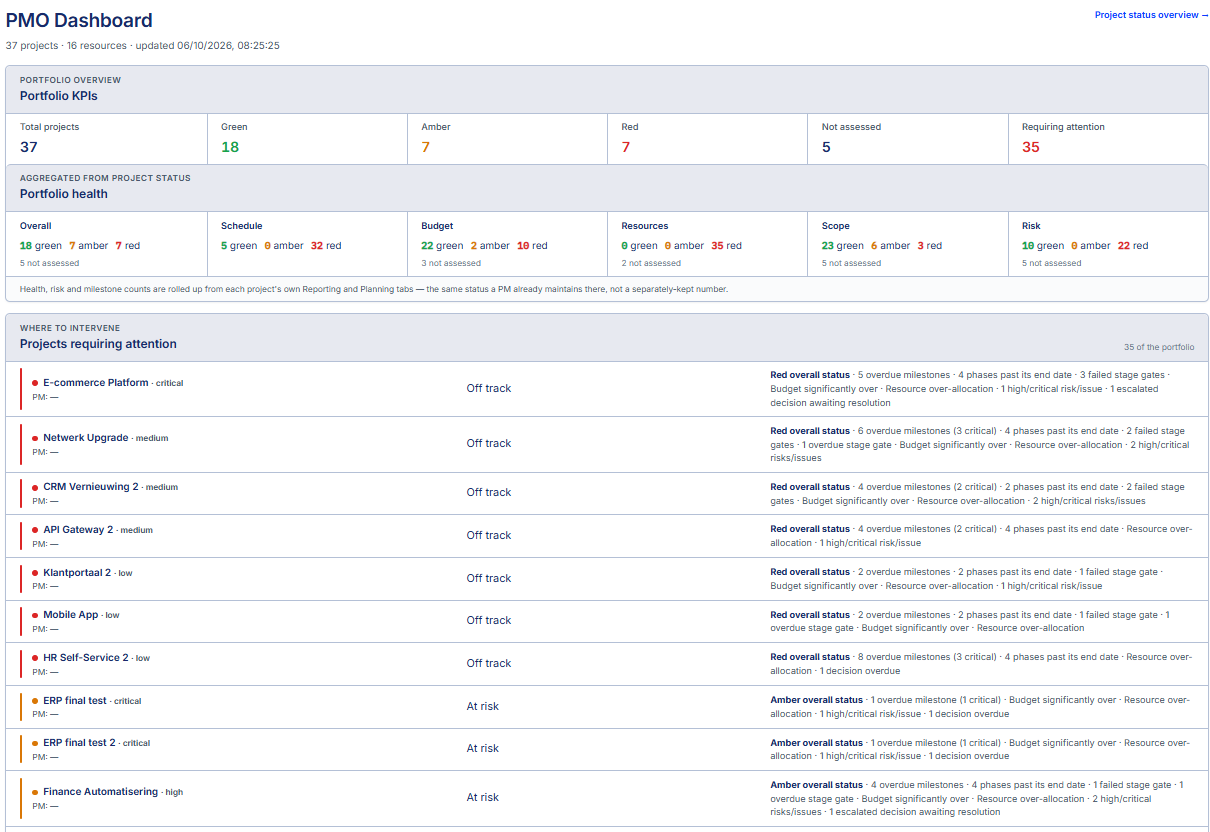Select the ERP final test 2 project
The width and height of the screenshot is (1210, 832).
tap(79, 743)
